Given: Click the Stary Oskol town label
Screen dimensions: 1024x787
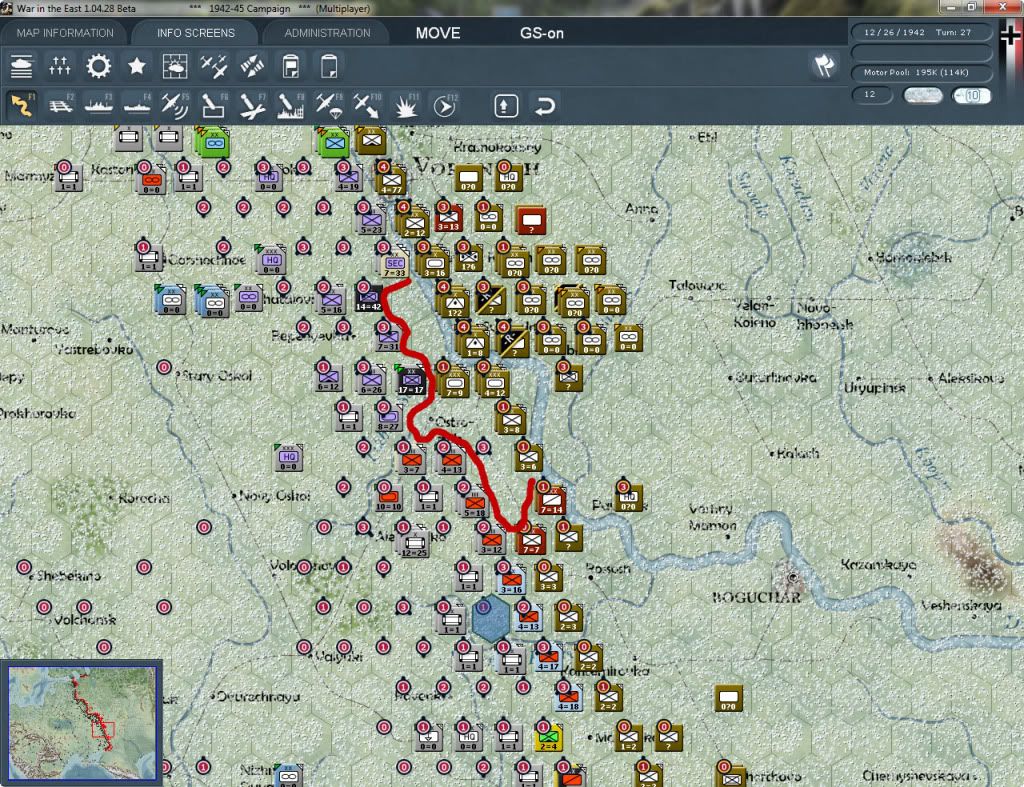Looking at the screenshot, I should tap(216, 376).
